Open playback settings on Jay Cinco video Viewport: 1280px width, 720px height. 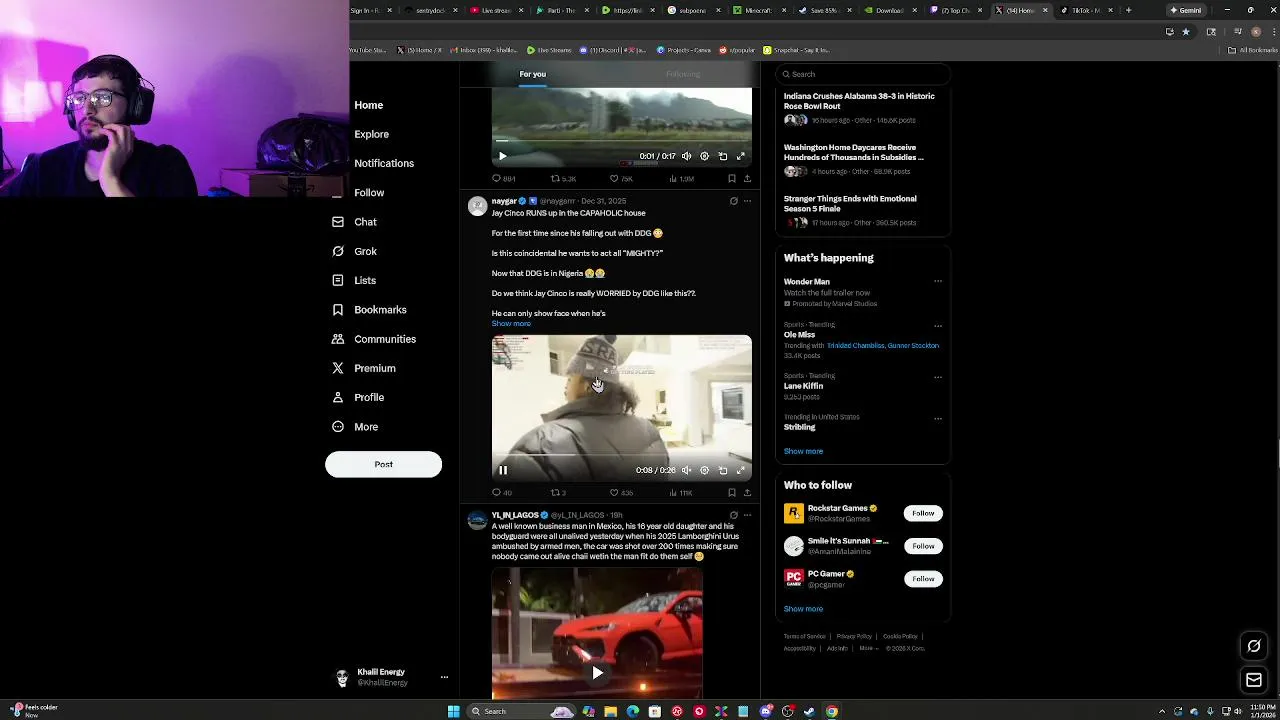click(704, 470)
